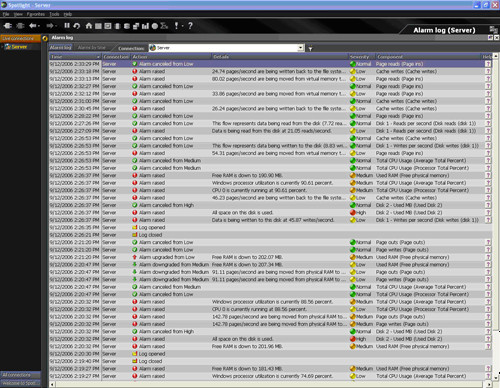The image size is (500, 388).
Task: Open the View menu
Action: click(x=18, y=14)
